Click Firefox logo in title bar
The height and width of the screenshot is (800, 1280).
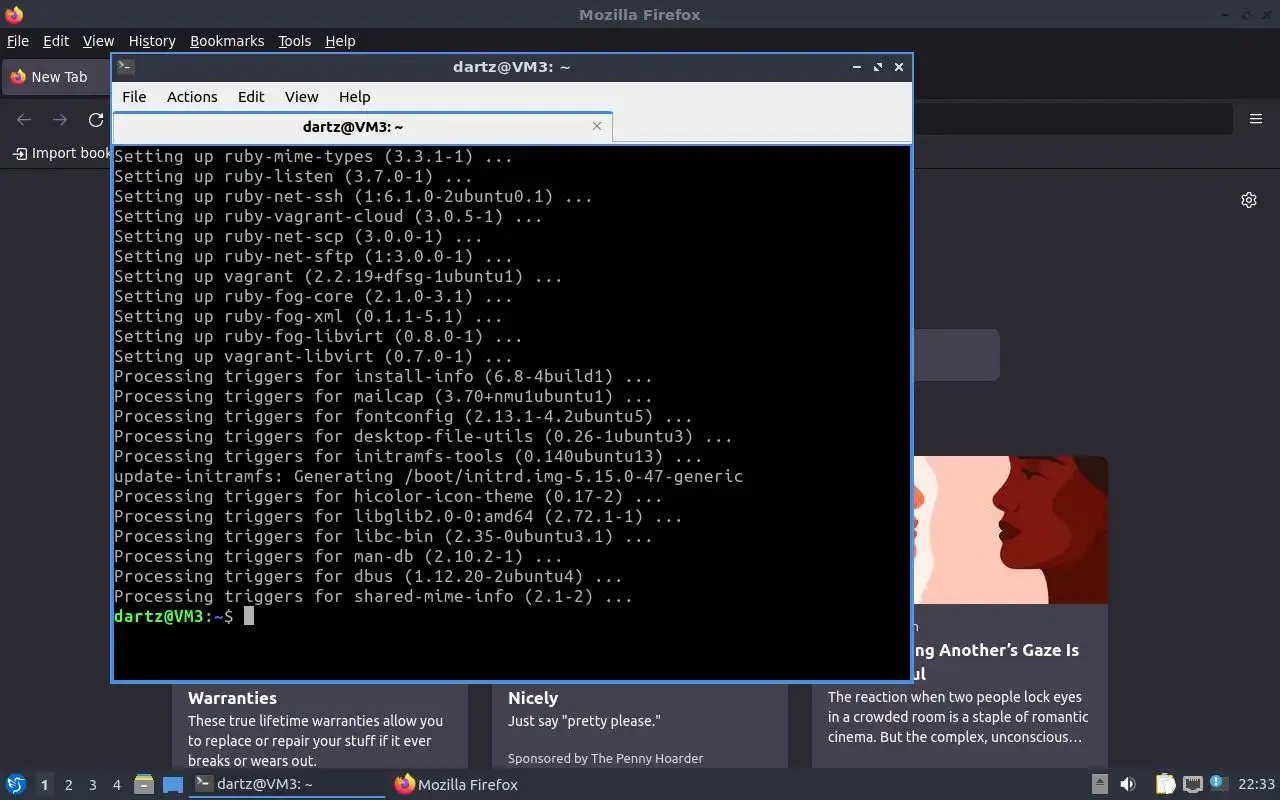tap(14, 14)
